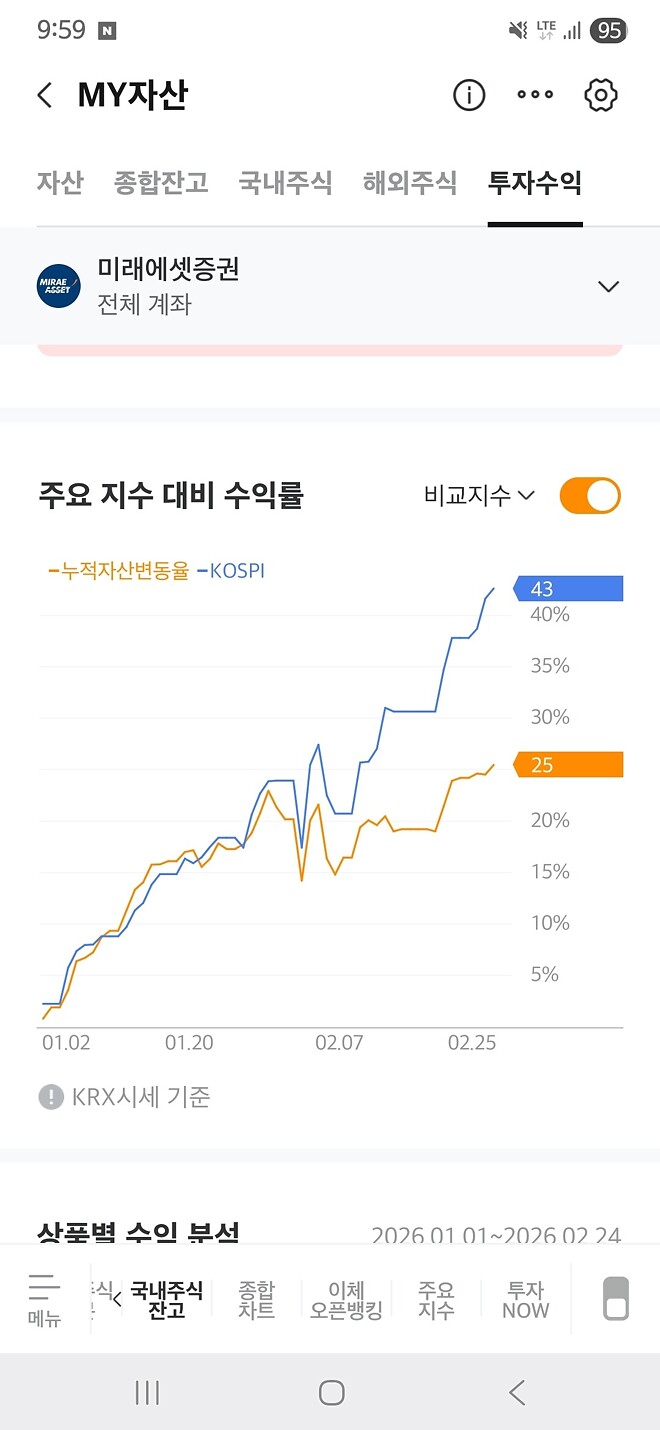
Task: Tap the blue 43 value marker on chart
Action: (570, 589)
